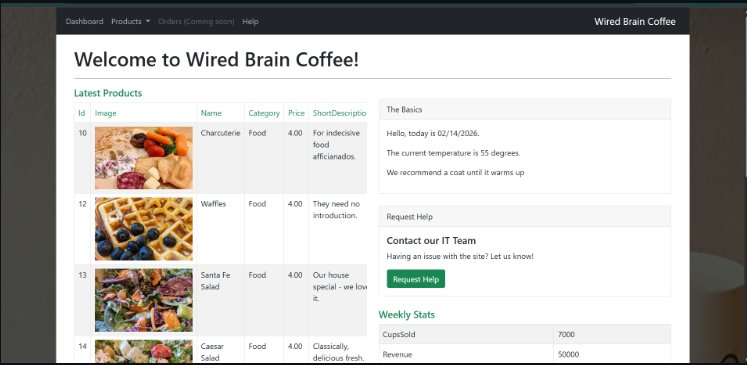Screen dimensions: 747x365
Task: Click the 'Hello, today is 02/14/2026' text
Action: coord(433,133)
